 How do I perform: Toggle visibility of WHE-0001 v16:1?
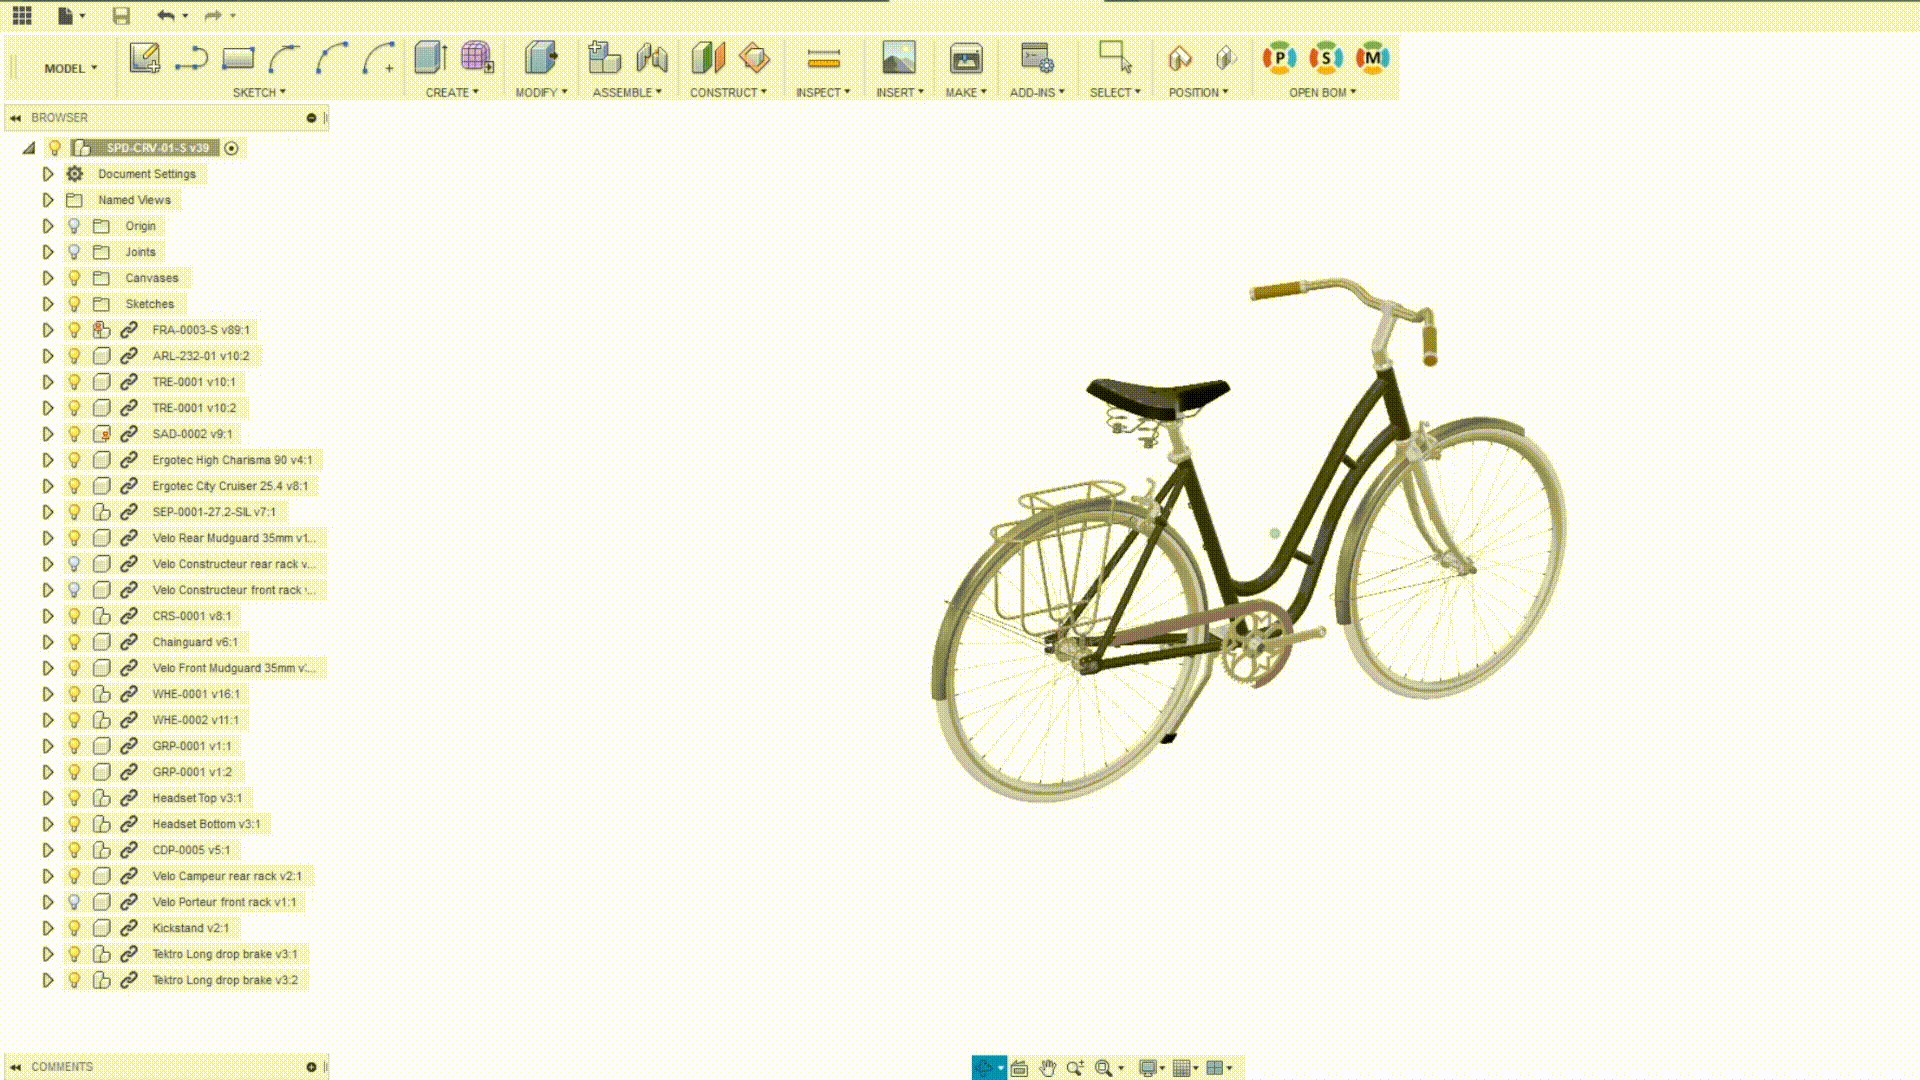(74, 692)
